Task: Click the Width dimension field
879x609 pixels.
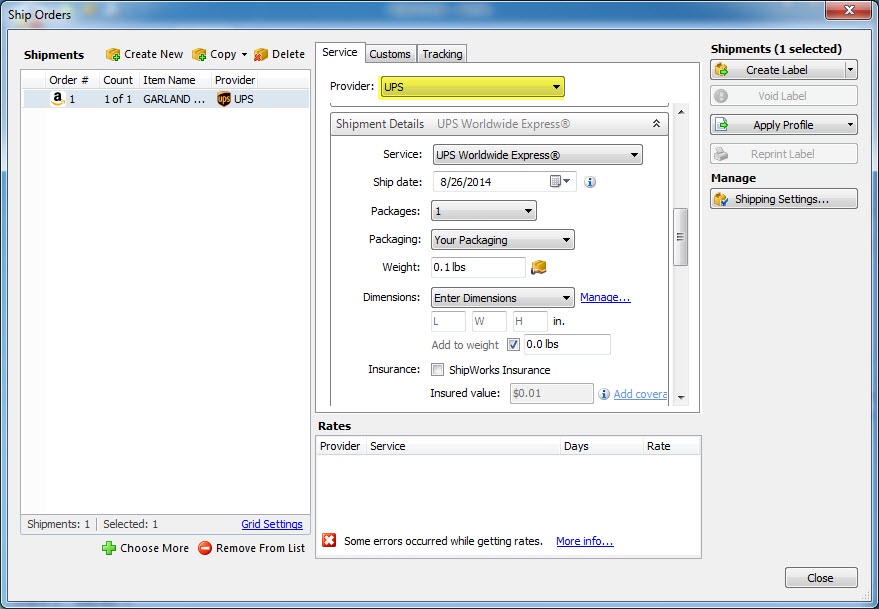Action: tap(489, 321)
